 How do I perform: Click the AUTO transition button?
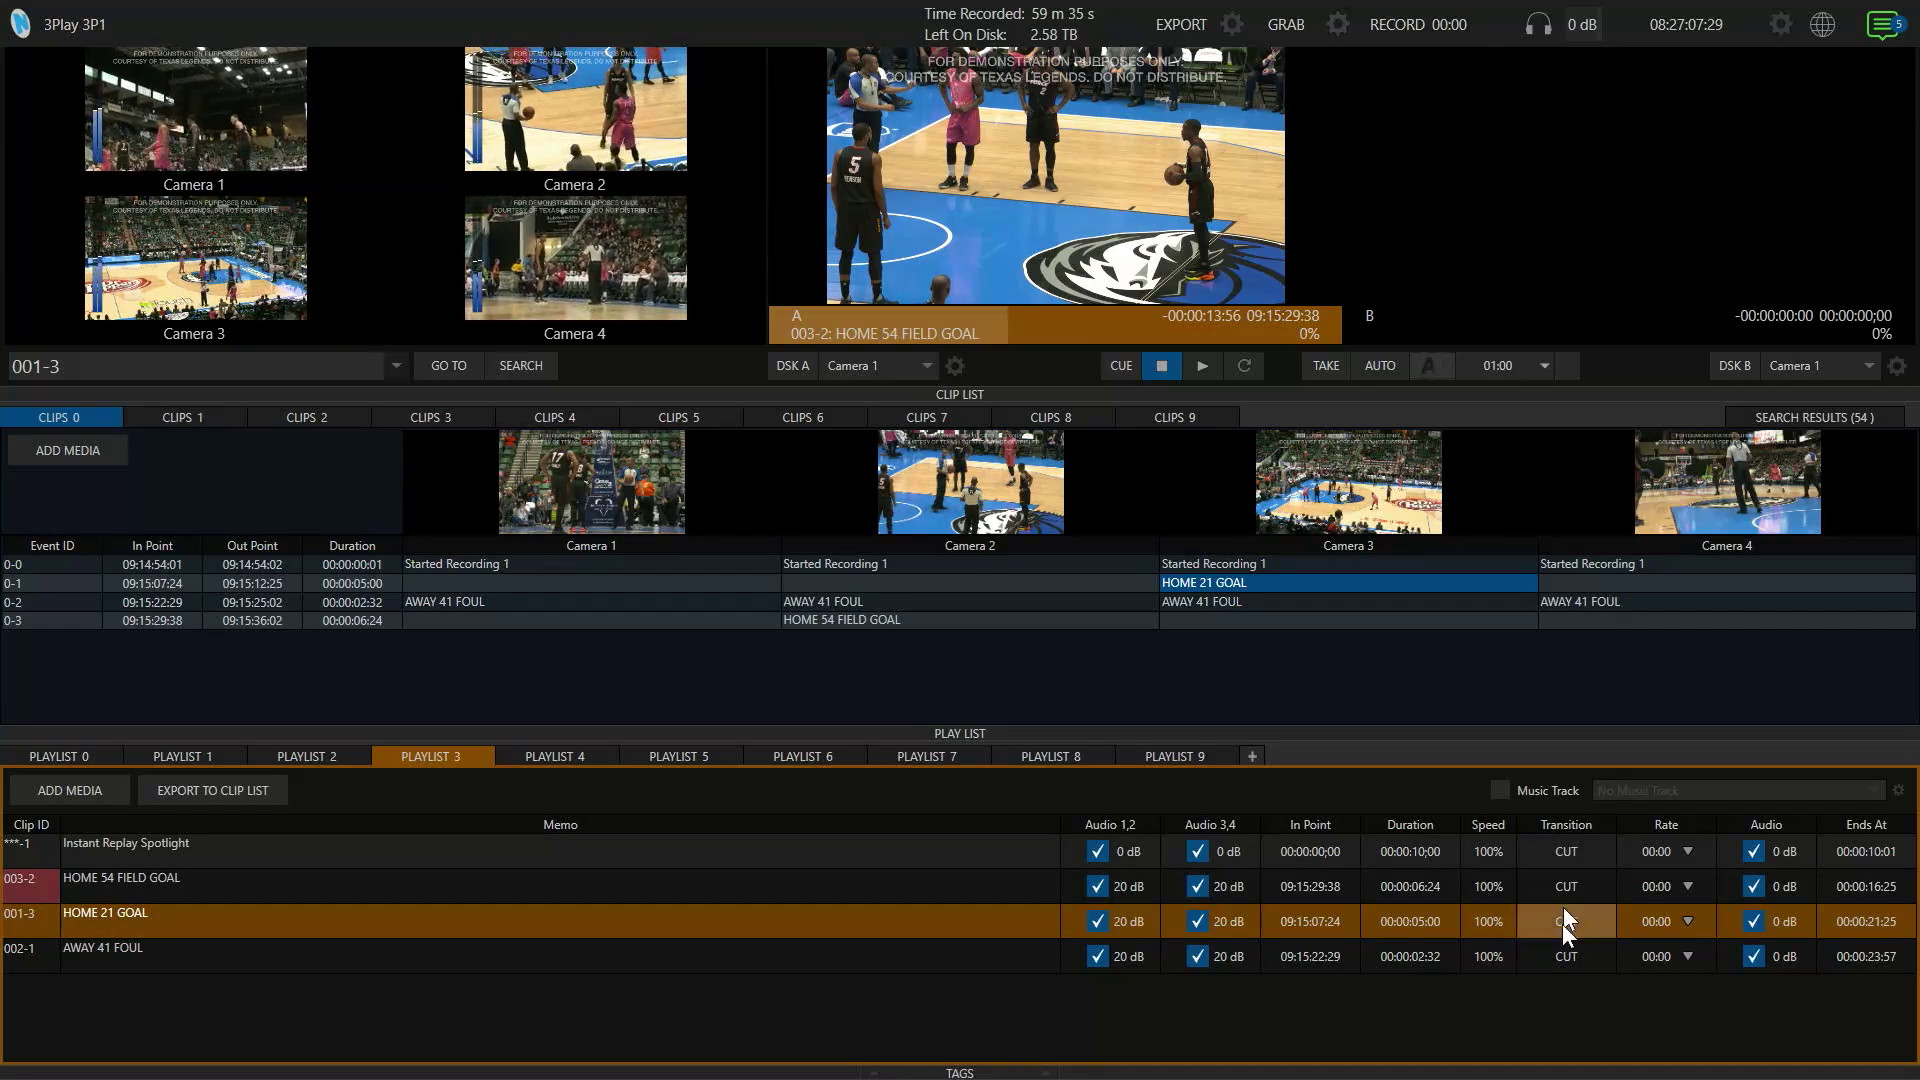click(1380, 366)
